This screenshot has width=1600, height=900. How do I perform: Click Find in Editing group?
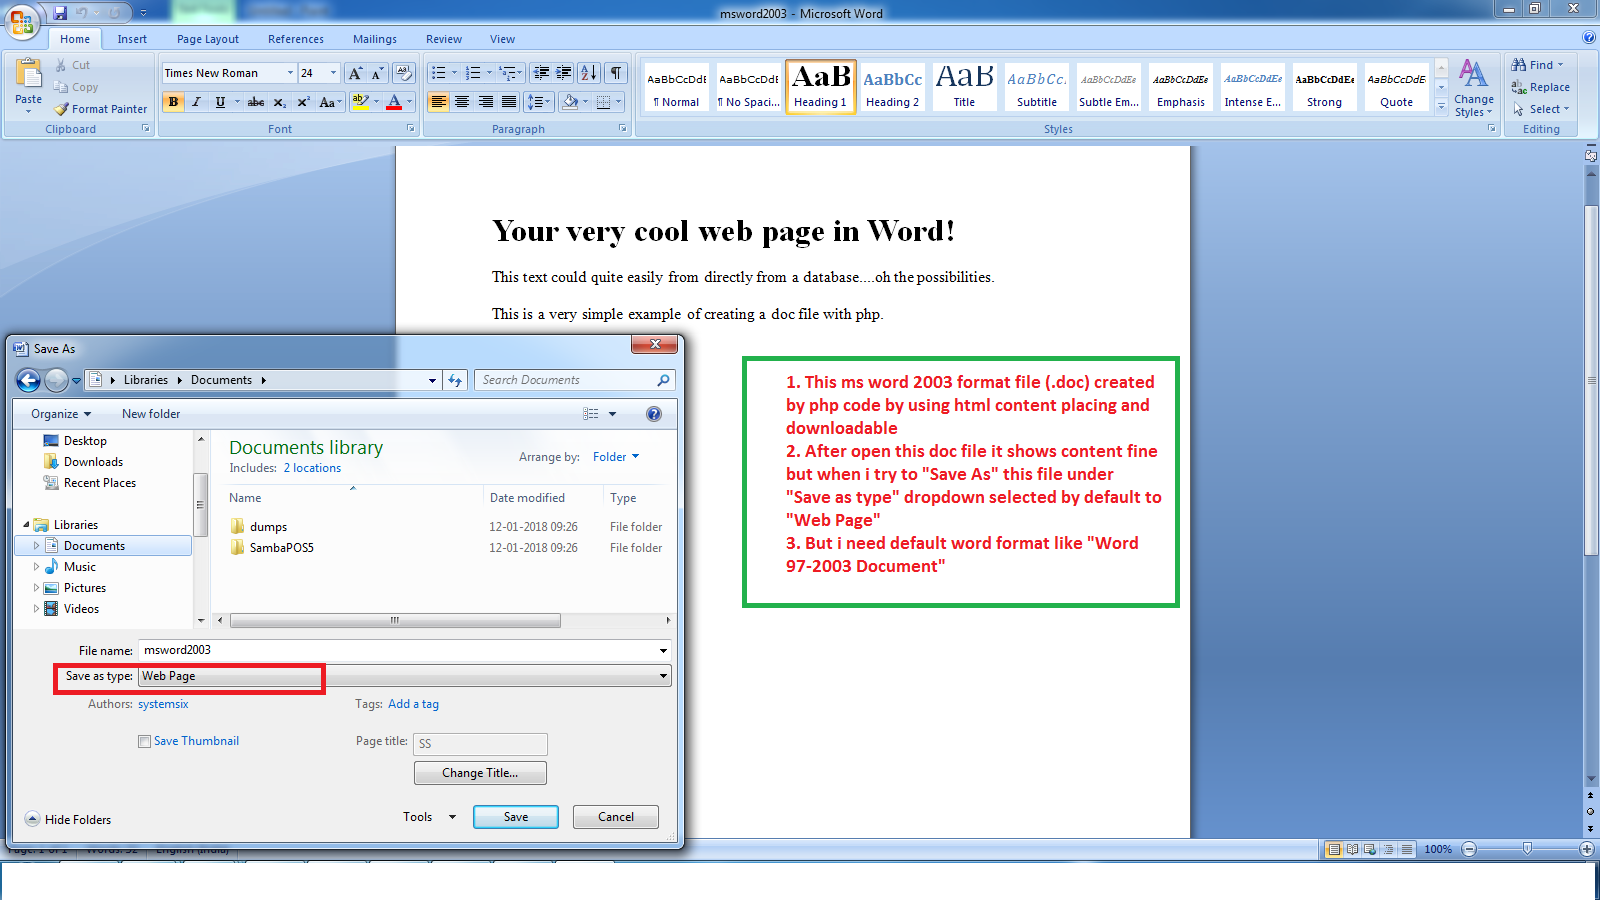(1538, 65)
